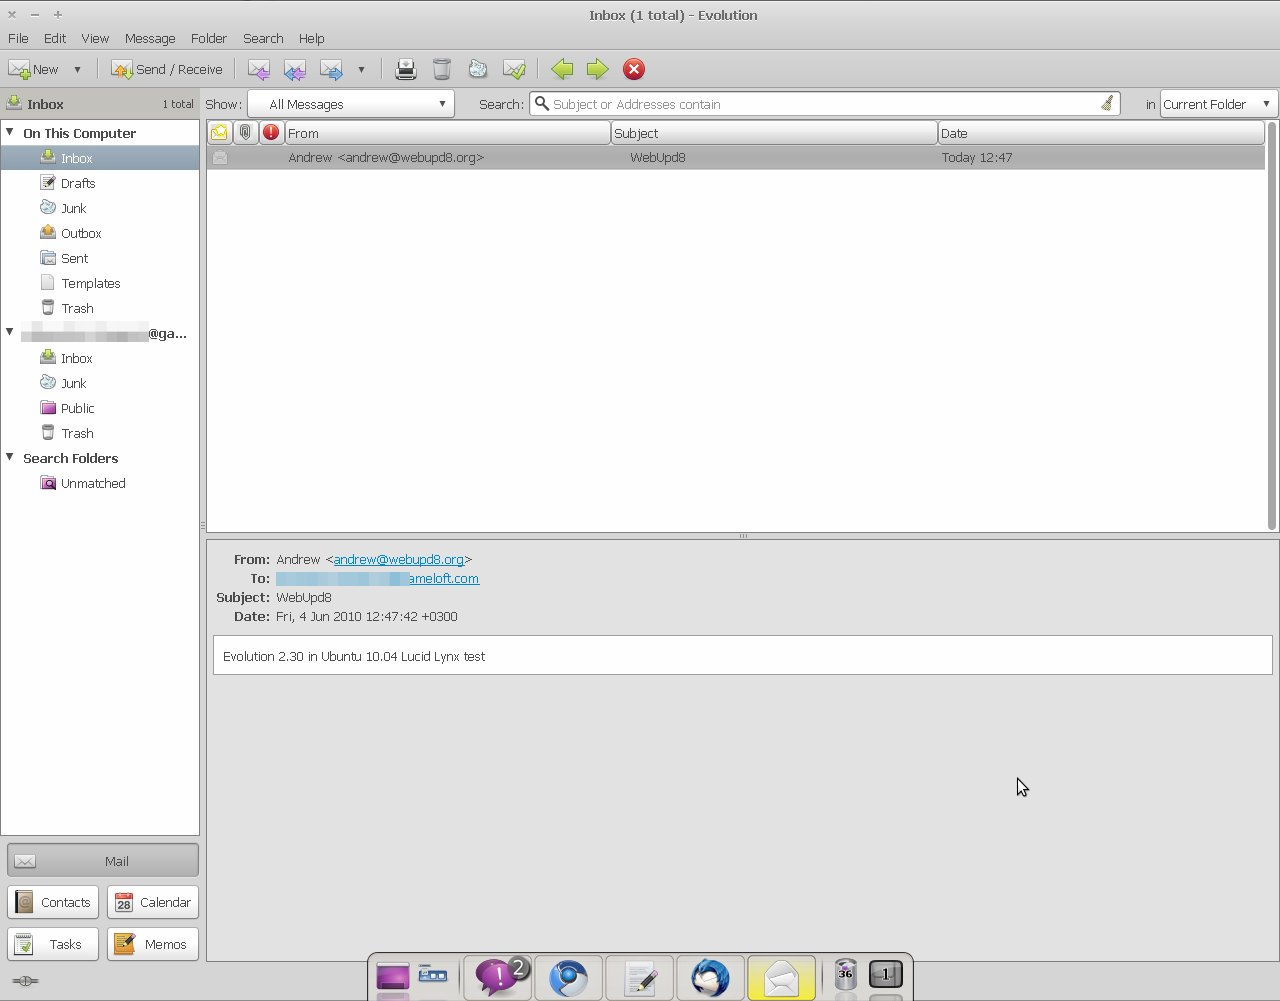The height and width of the screenshot is (1001, 1280).
Task: Click the Forward message icon
Action: pos(331,69)
